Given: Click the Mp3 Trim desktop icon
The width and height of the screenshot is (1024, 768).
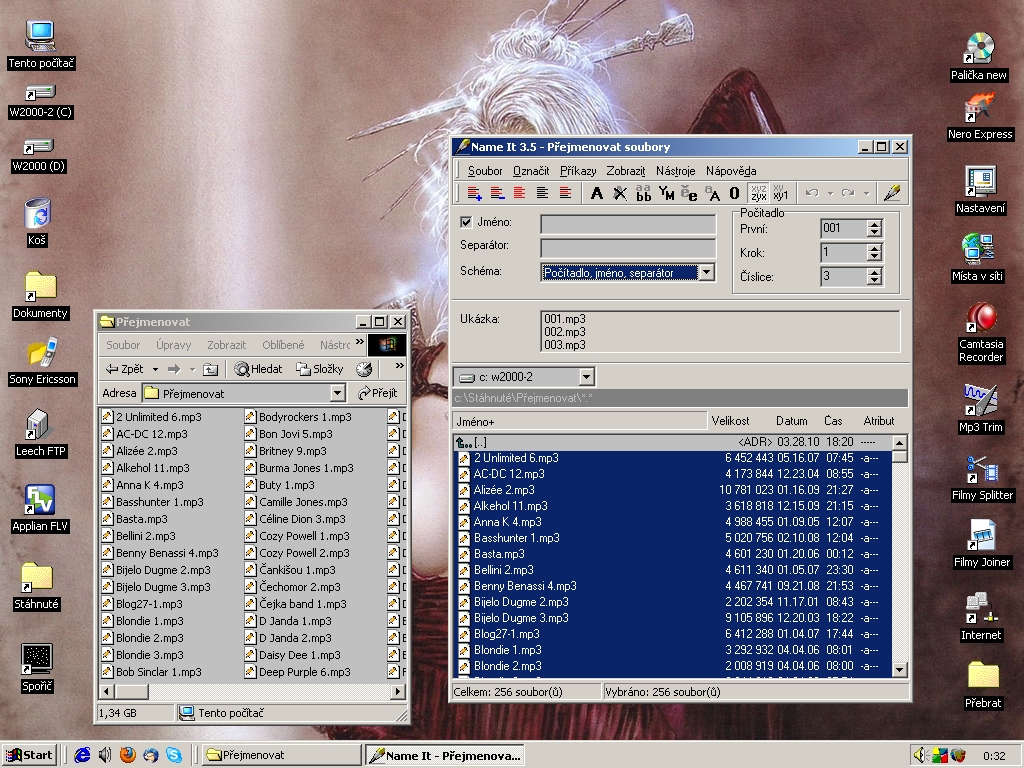Looking at the screenshot, I should [x=980, y=400].
